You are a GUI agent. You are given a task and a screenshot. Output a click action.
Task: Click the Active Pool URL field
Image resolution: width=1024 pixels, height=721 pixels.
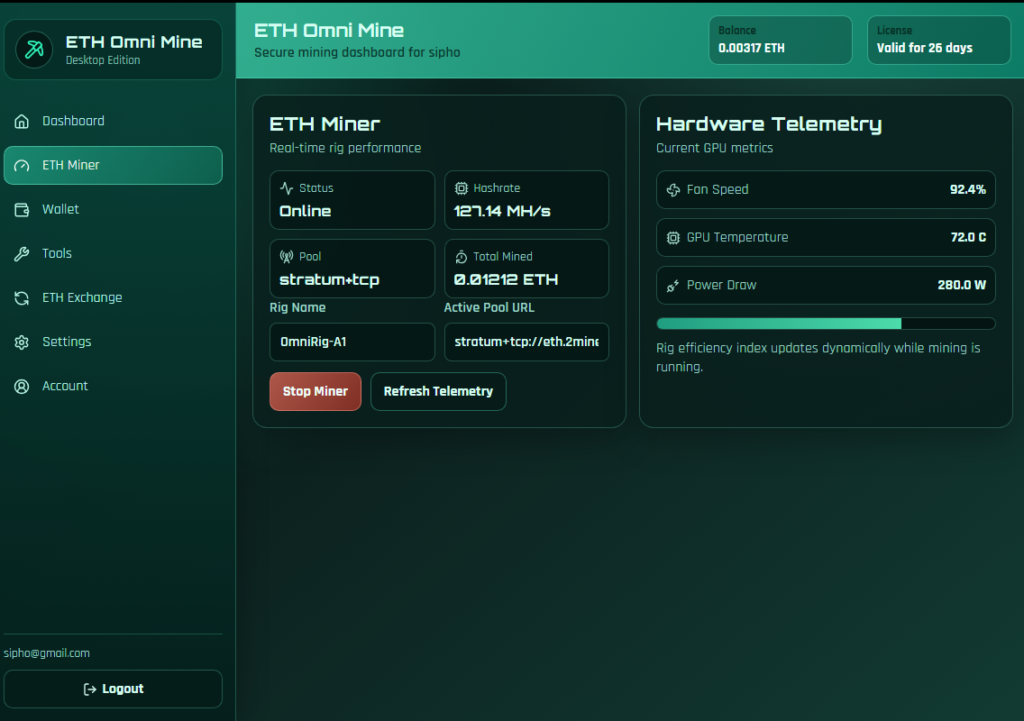526,342
